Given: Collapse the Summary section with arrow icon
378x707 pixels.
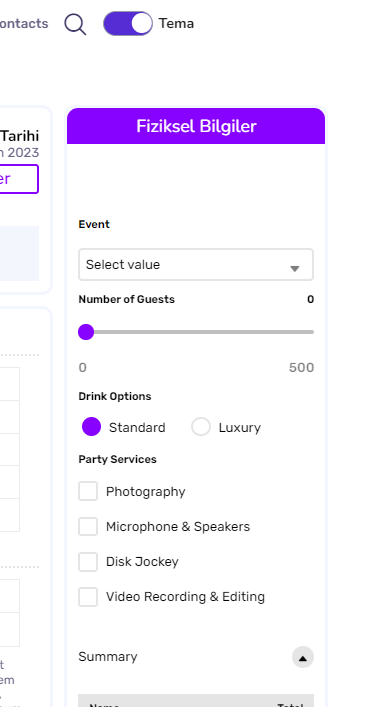Looking at the screenshot, I should click(x=303, y=657).
